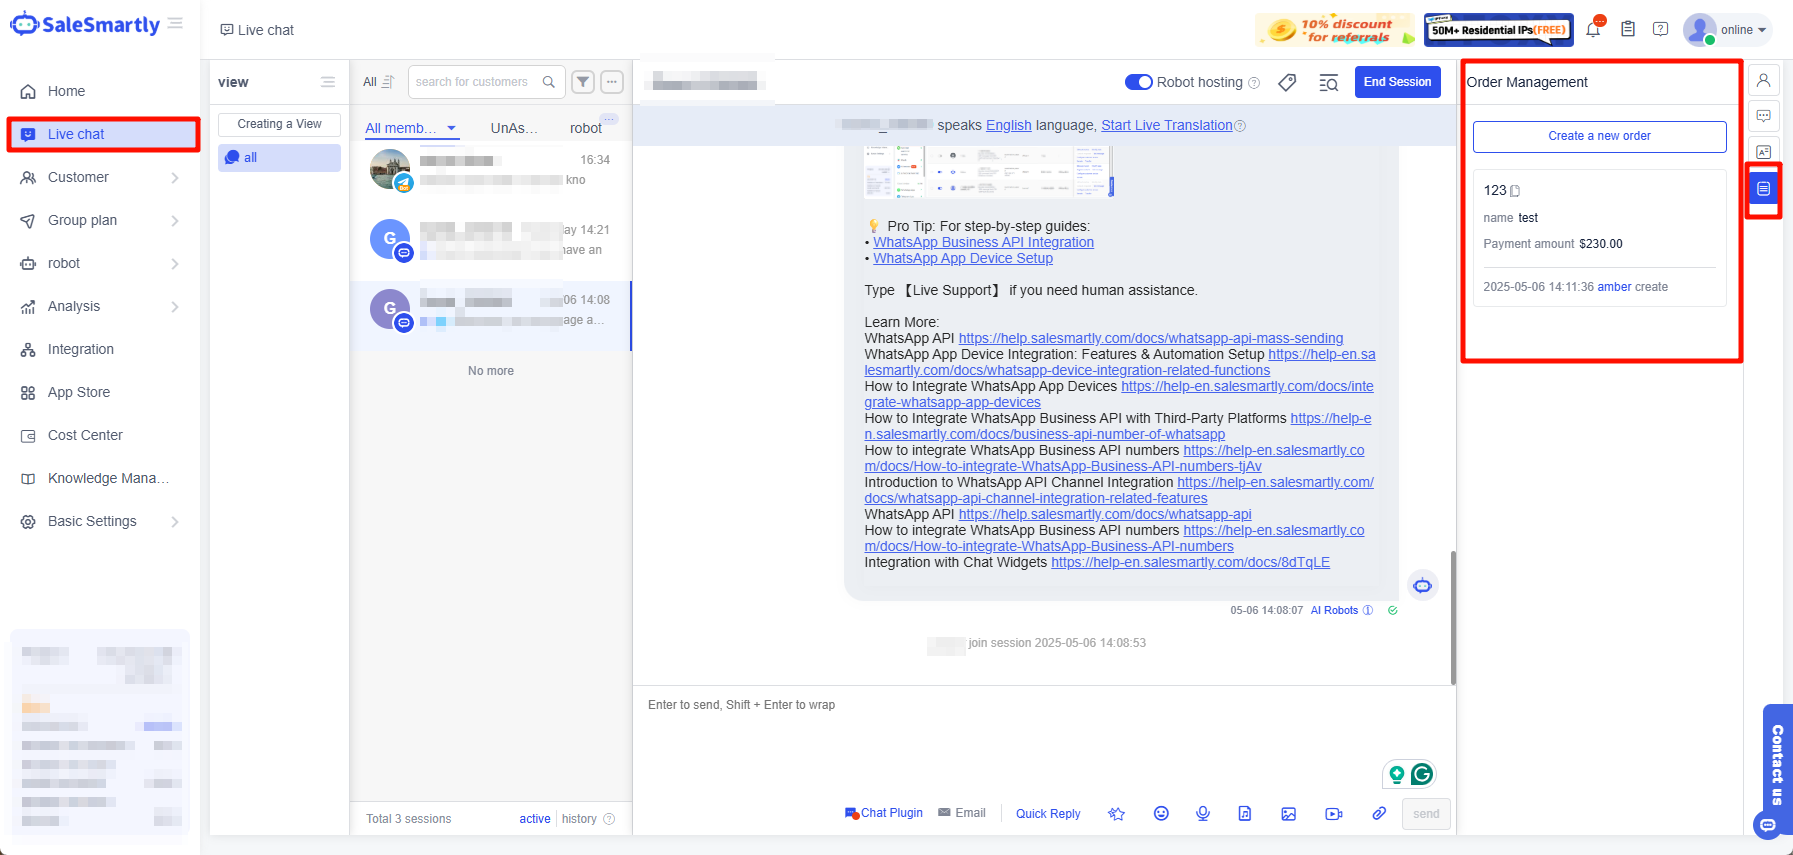Collapse the view panel with hamburger icon
The height and width of the screenshot is (855, 1793).
coord(328,82)
